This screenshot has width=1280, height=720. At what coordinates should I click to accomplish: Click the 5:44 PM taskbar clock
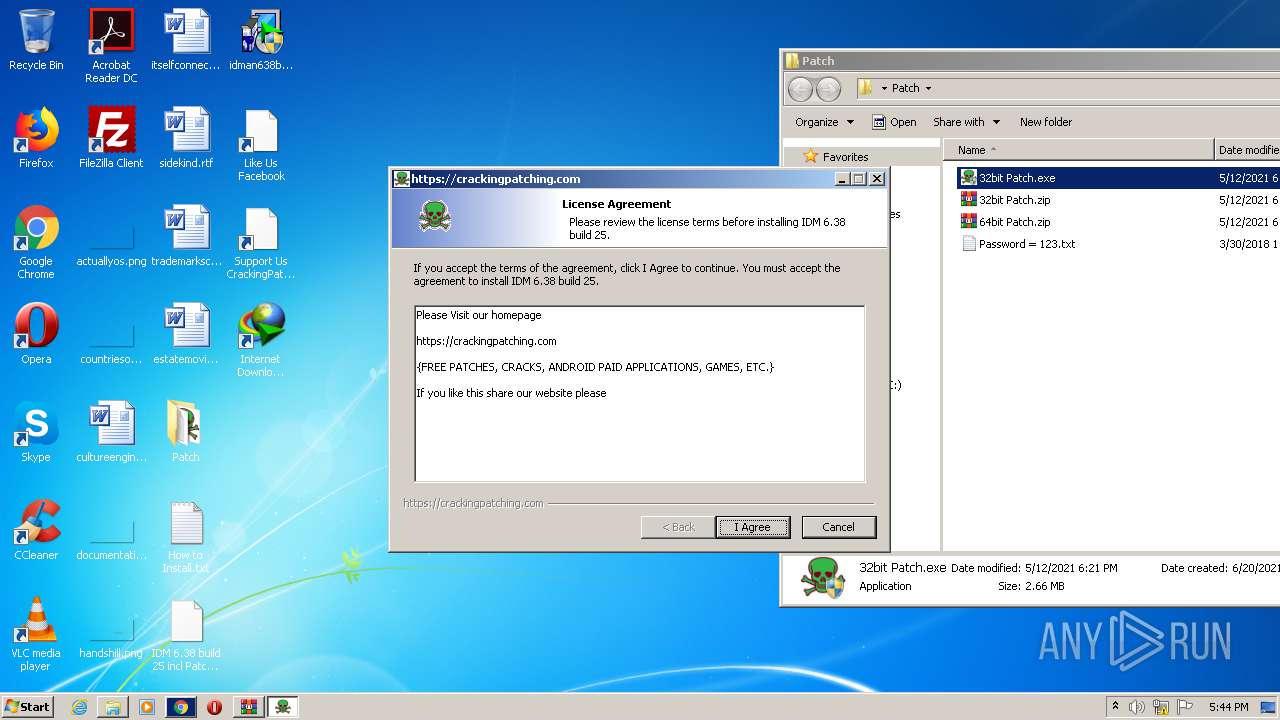coord(1228,707)
